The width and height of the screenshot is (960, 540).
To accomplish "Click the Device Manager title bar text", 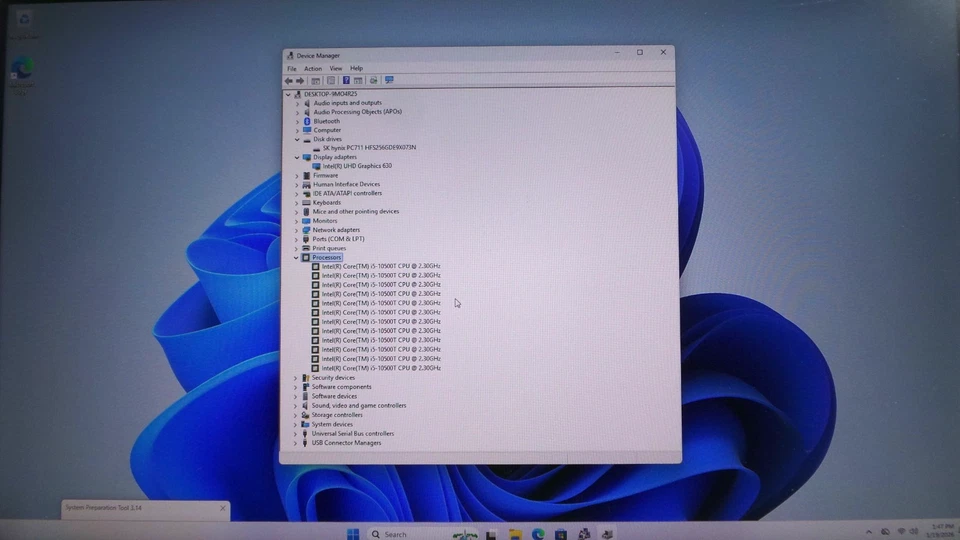I will click(318, 56).
